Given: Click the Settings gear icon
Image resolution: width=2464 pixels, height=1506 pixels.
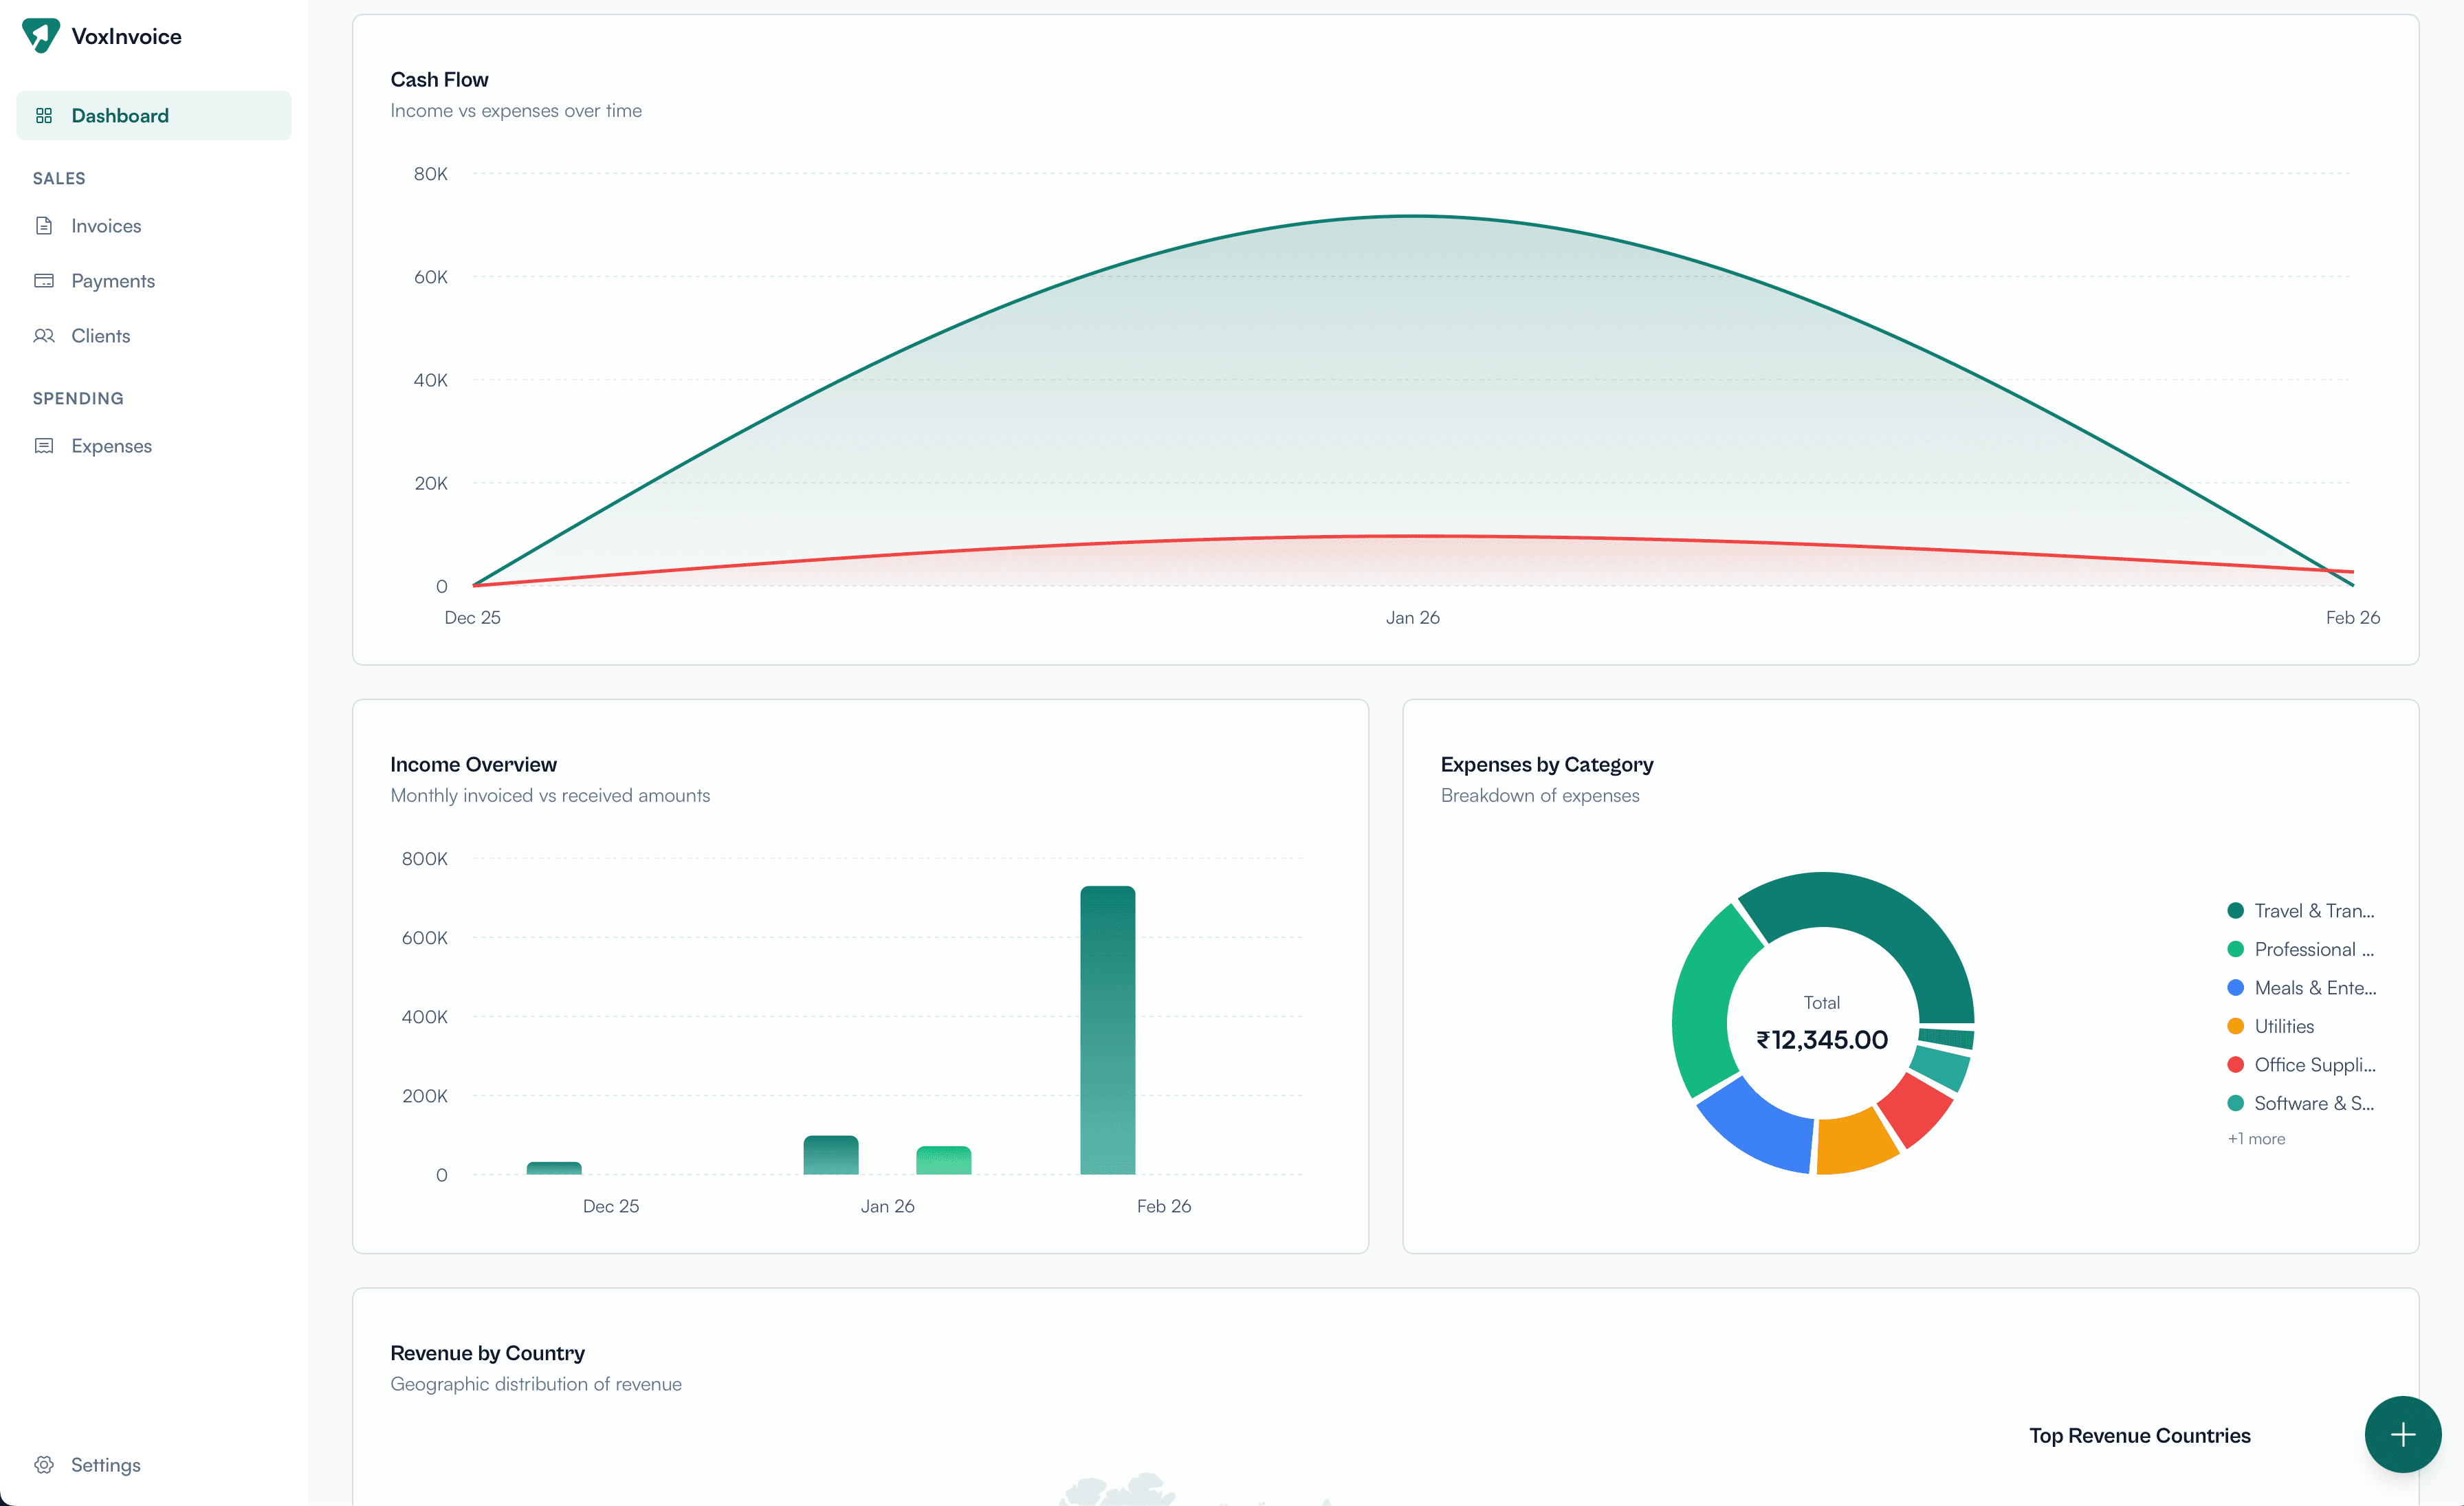Looking at the screenshot, I should click(44, 1464).
